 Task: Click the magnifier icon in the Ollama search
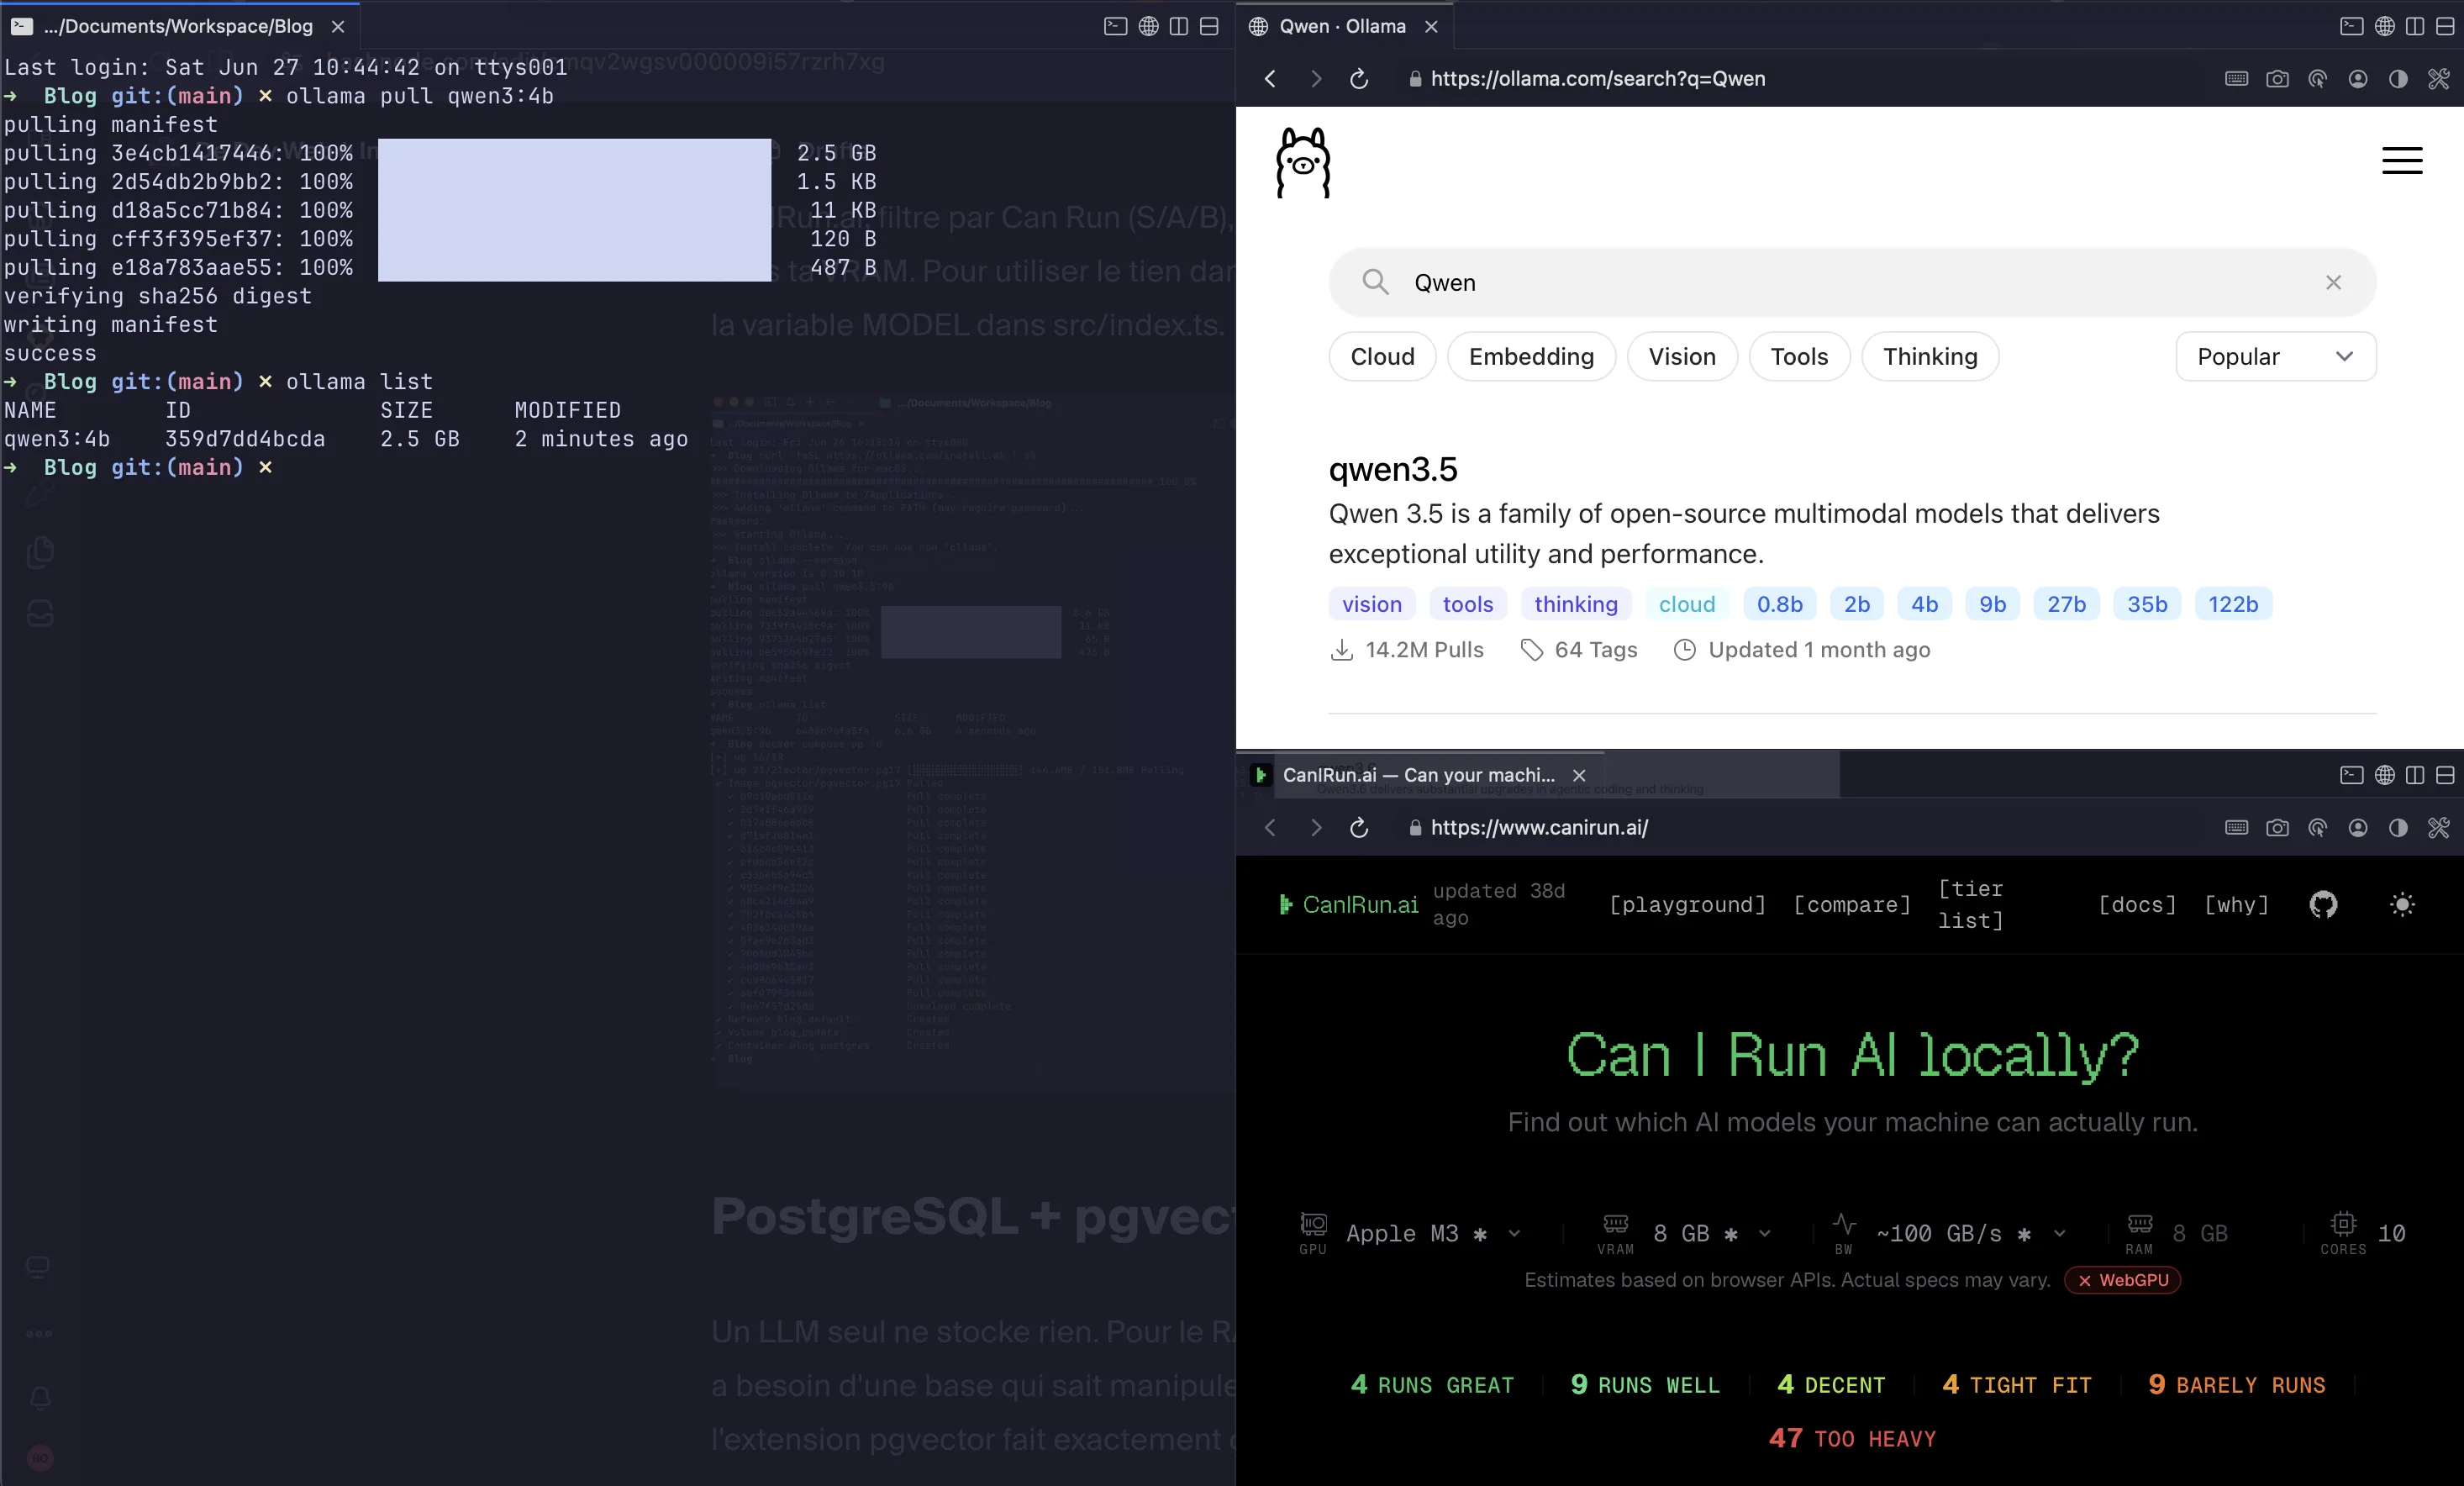[x=1375, y=282]
